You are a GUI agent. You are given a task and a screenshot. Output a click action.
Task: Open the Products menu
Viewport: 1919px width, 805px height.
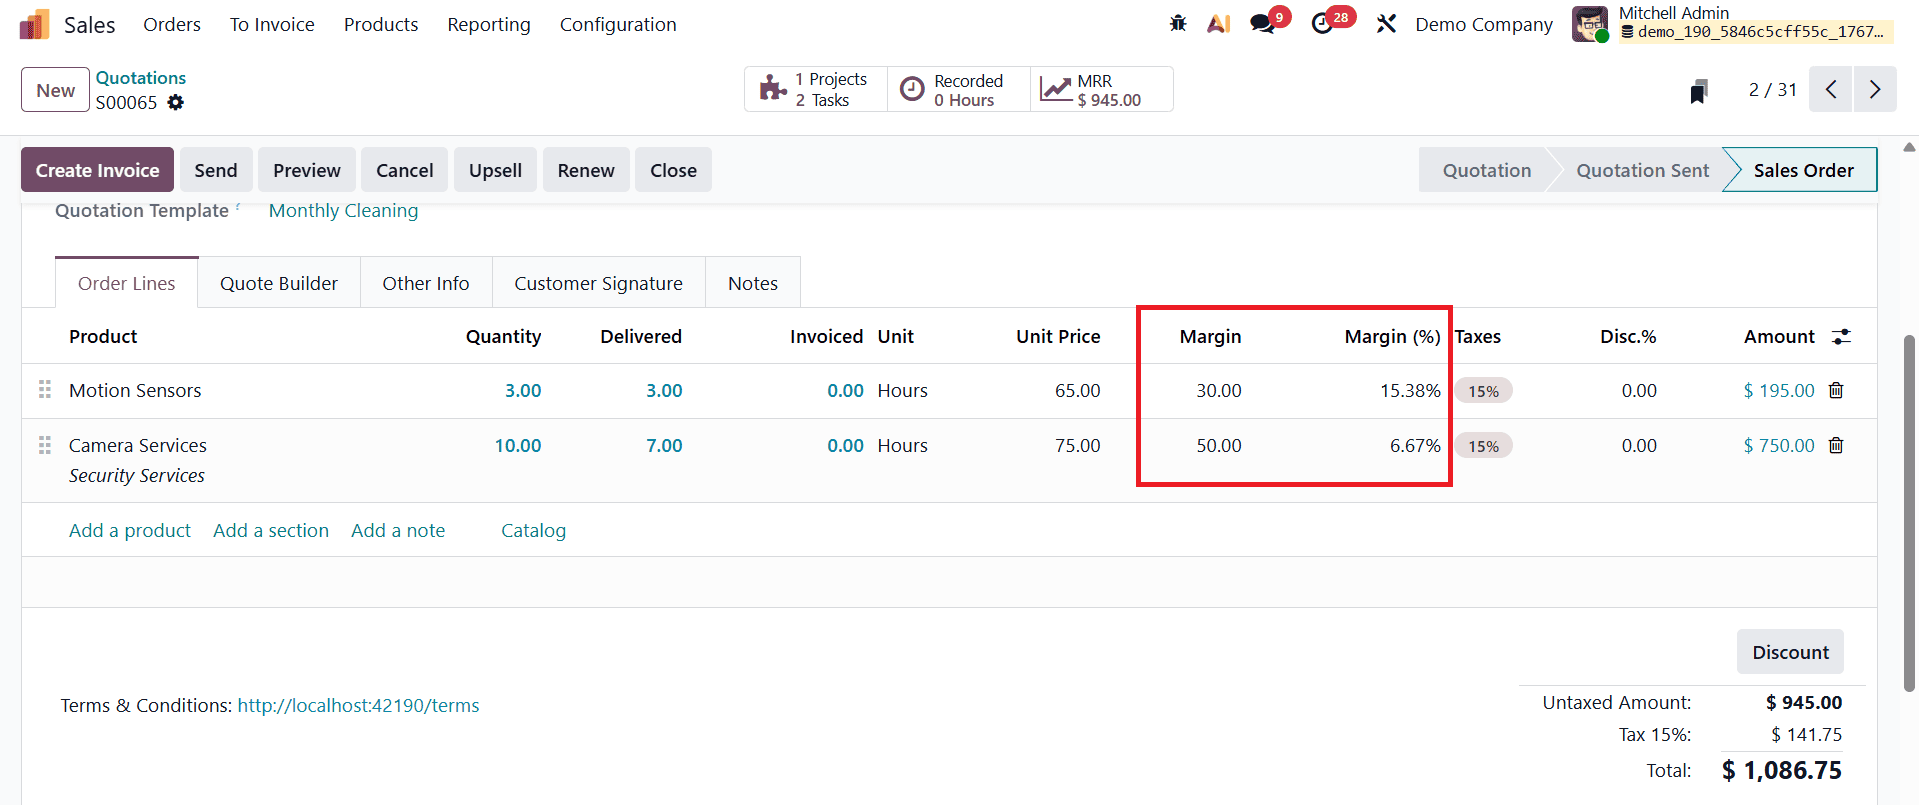381,24
